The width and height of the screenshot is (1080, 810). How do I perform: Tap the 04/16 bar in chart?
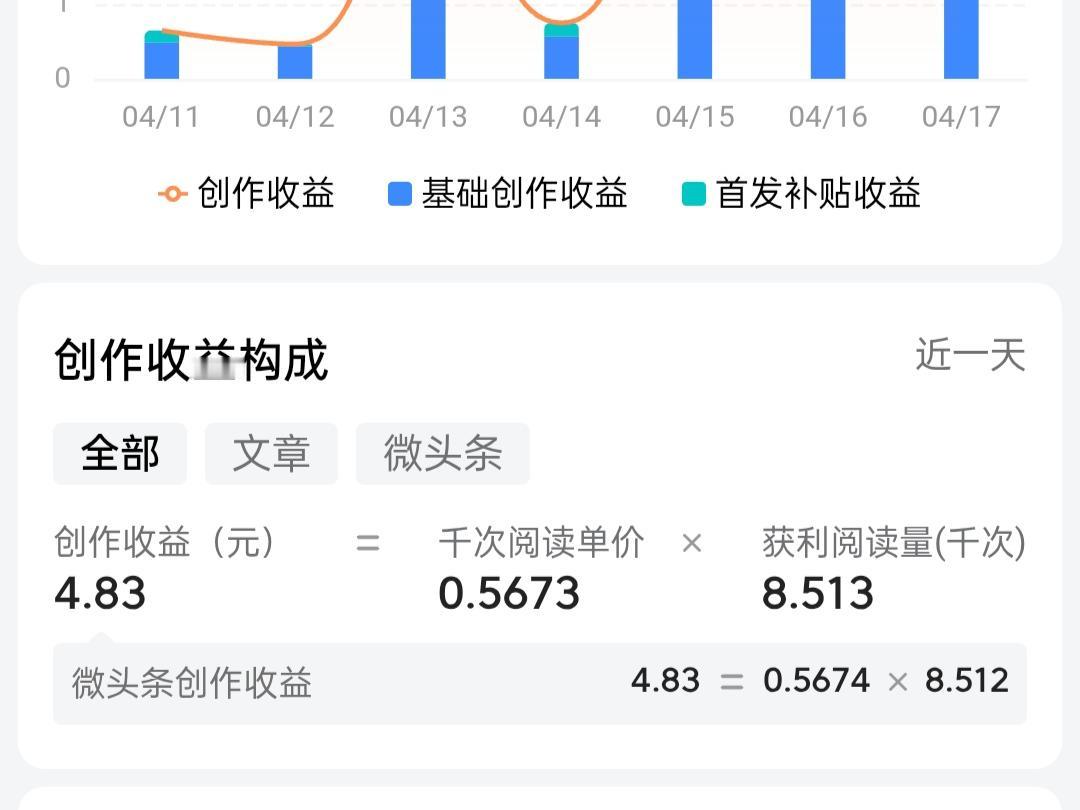pyautogui.click(x=828, y=39)
